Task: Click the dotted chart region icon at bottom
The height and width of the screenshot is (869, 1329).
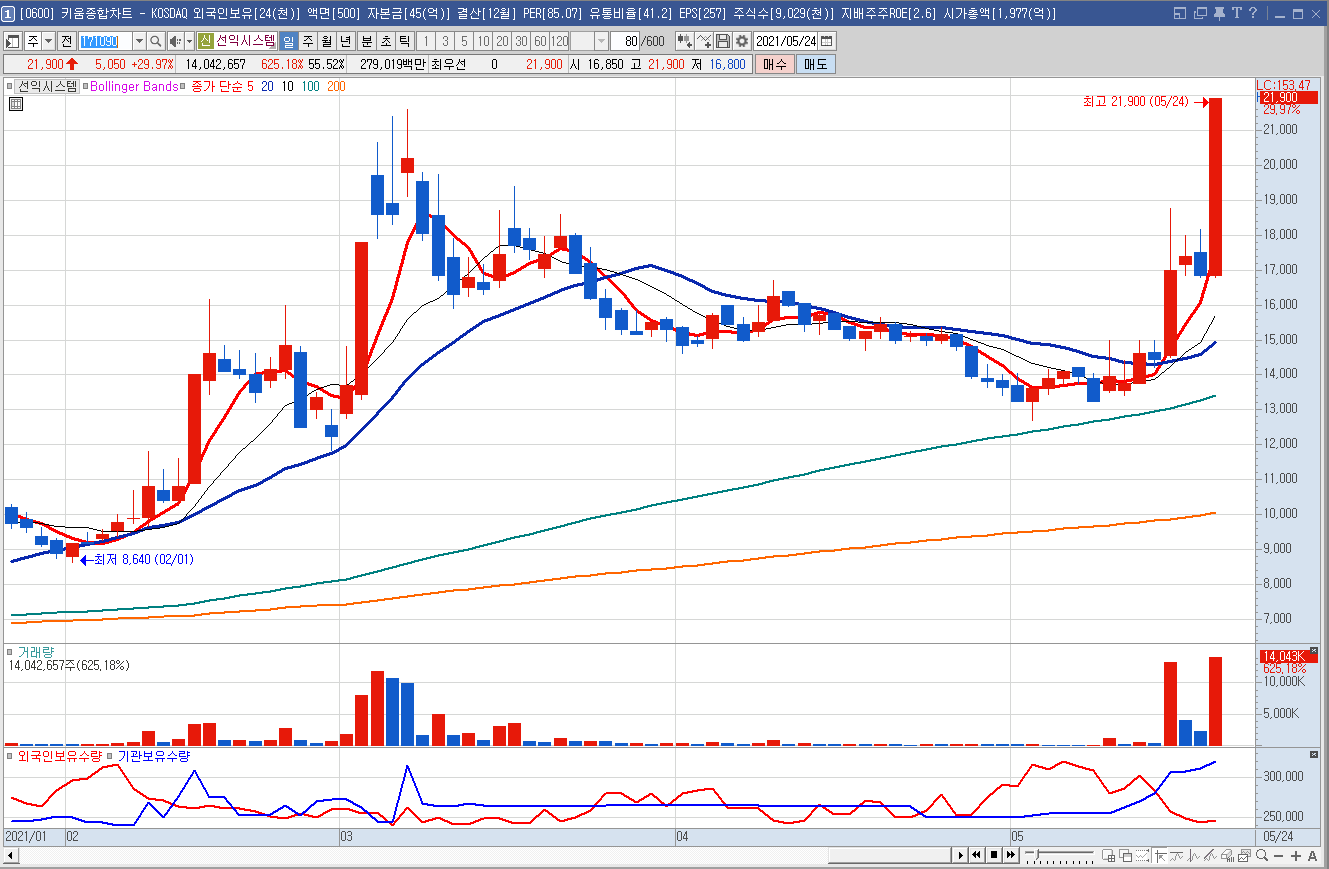Action: click(1142, 855)
